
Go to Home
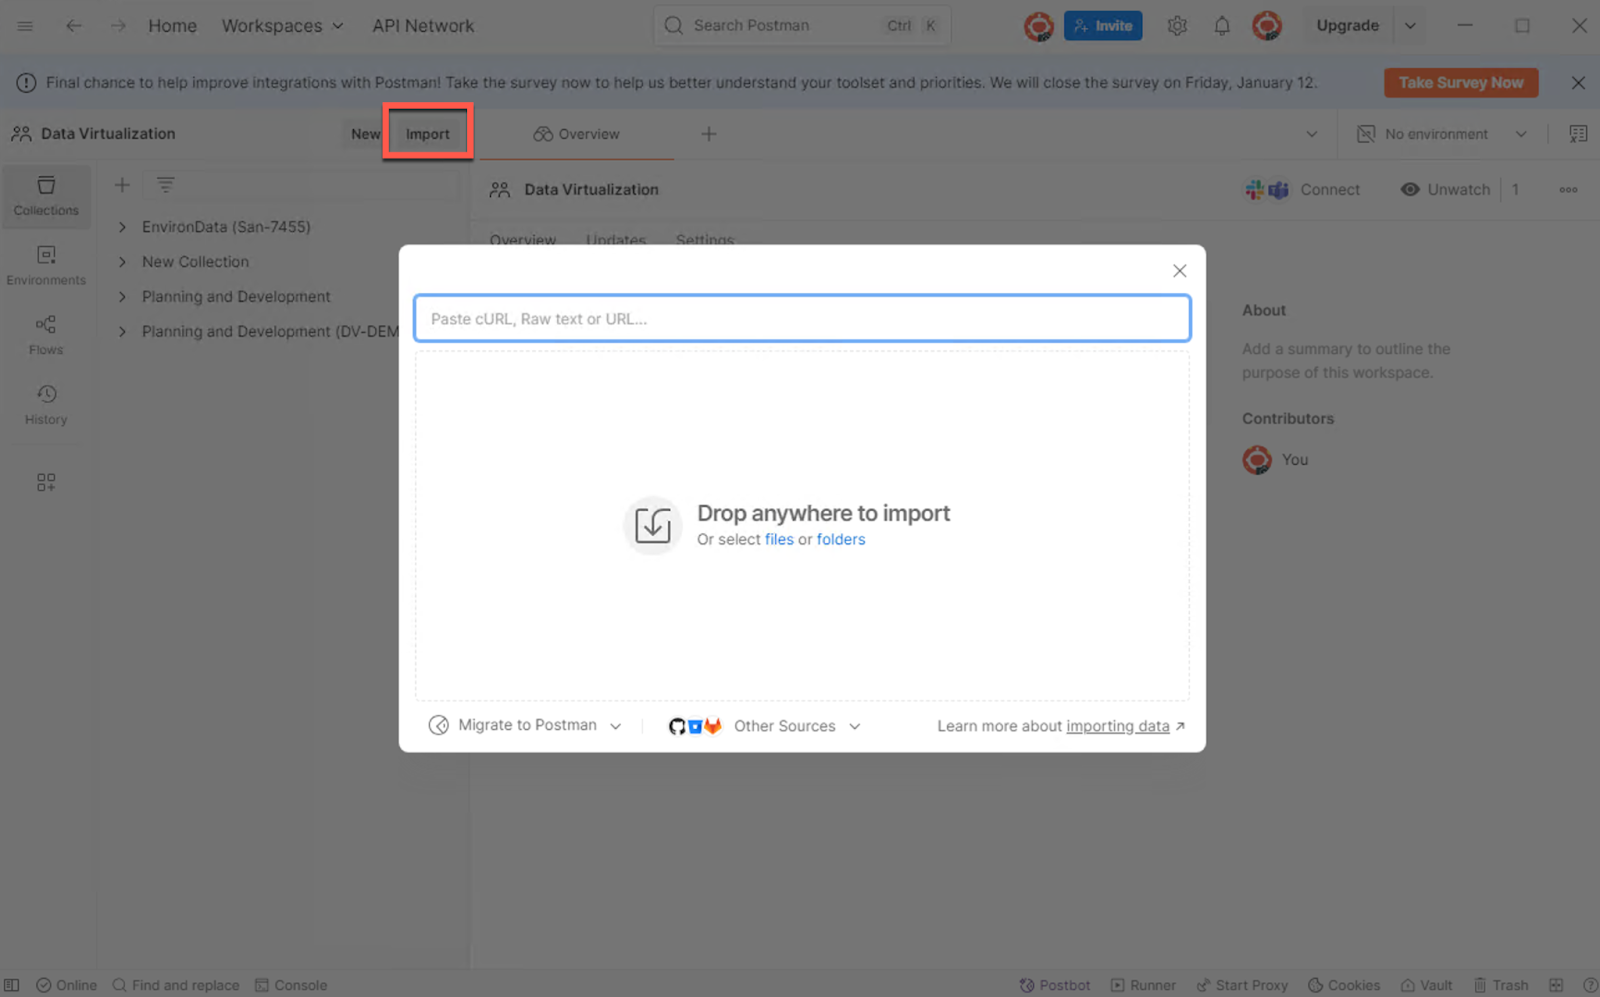pyautogui.click(x=173, y=26)
